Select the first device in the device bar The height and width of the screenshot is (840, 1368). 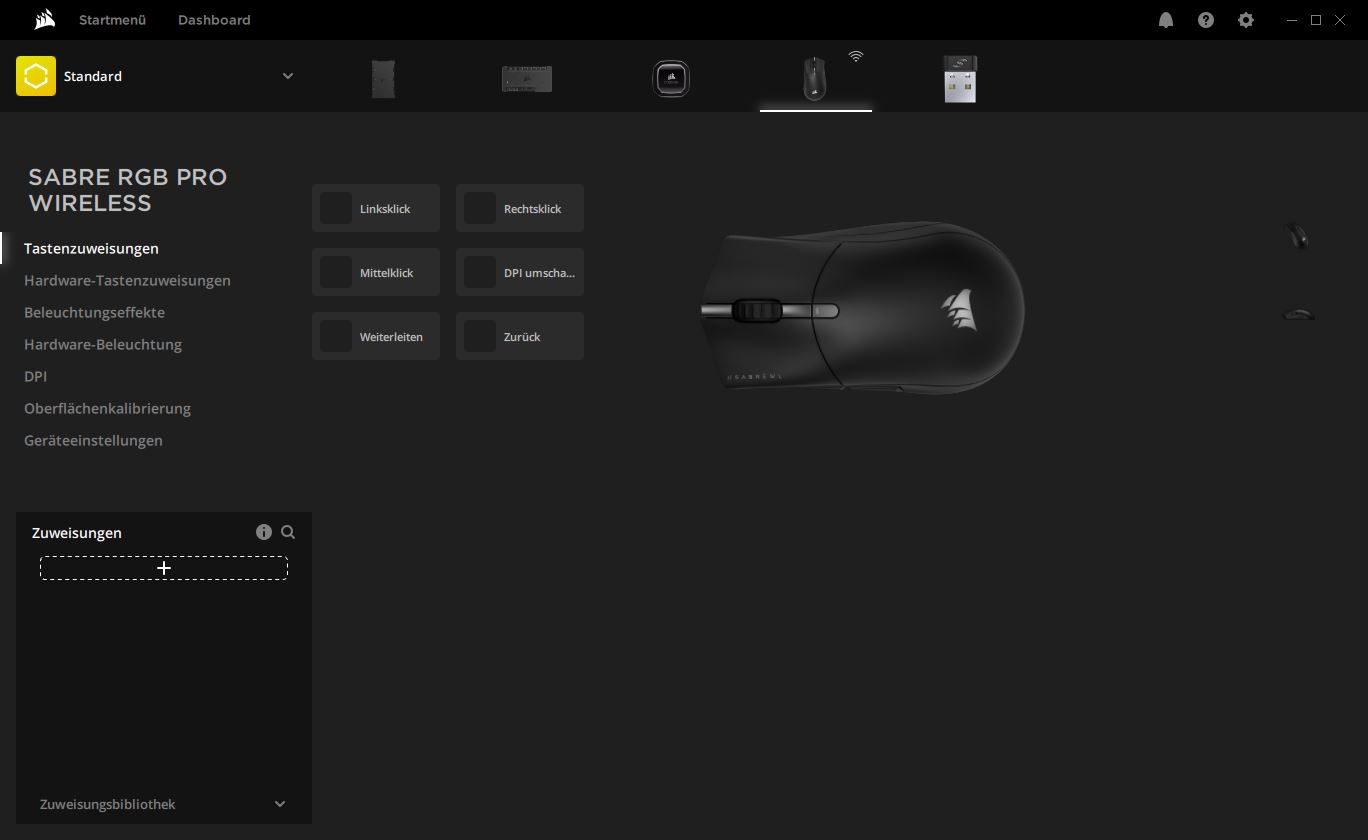click(x=383, y=78)
